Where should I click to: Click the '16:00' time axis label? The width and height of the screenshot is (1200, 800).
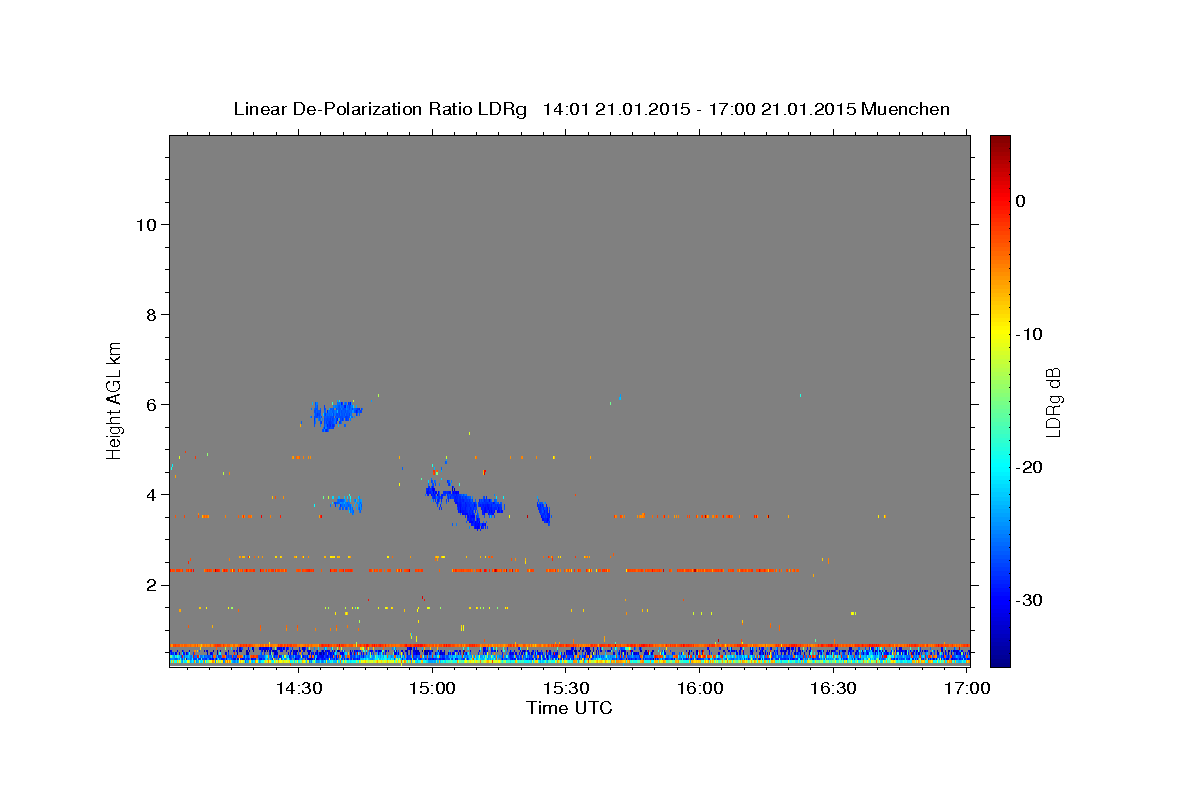click(x=700, y=688)
